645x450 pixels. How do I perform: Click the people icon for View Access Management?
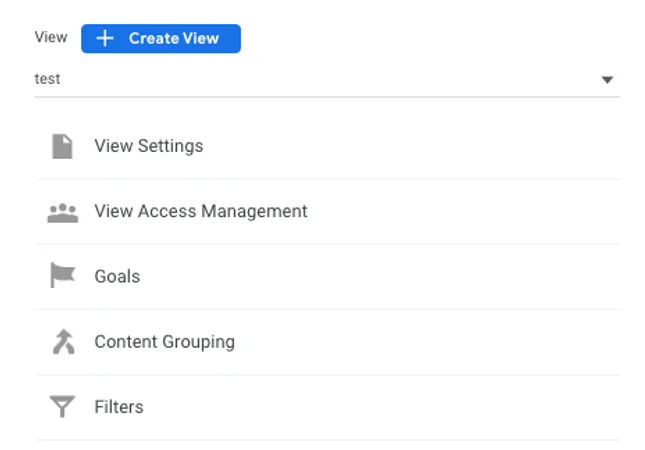coord(63,212)
